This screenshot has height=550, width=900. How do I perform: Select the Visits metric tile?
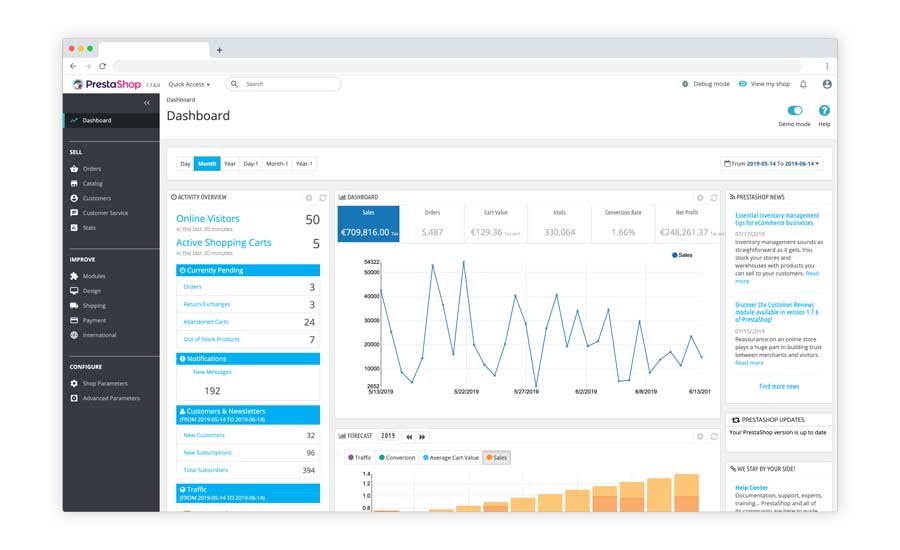560,224
